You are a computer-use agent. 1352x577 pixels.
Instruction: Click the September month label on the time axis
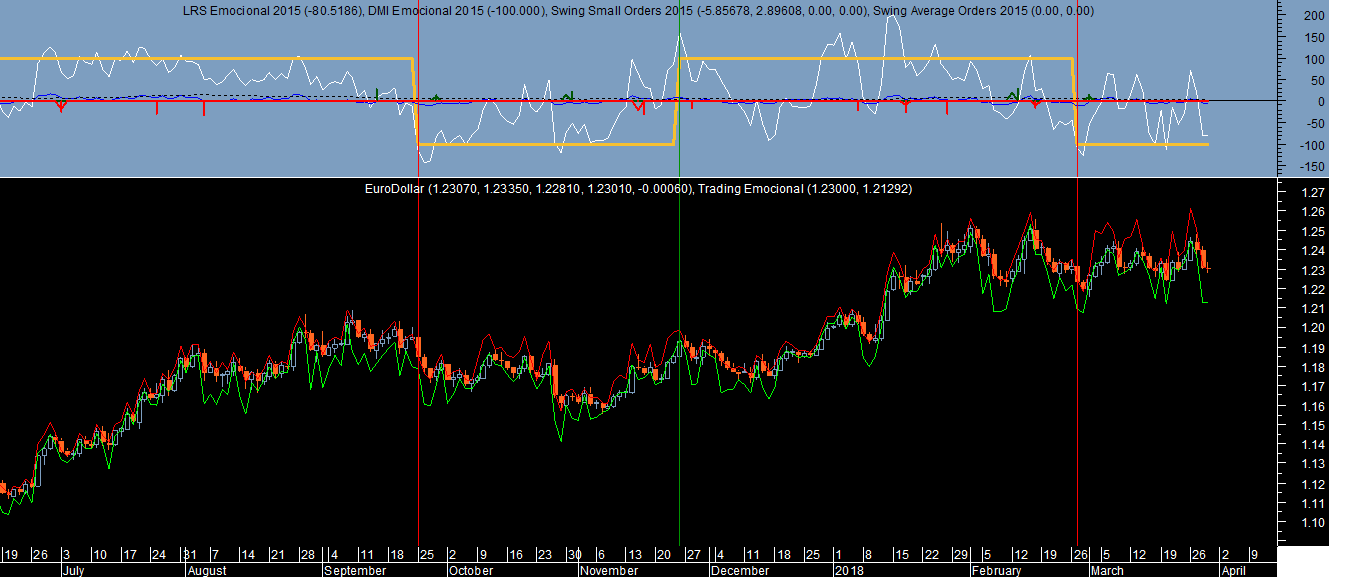(x=356, y=570)
